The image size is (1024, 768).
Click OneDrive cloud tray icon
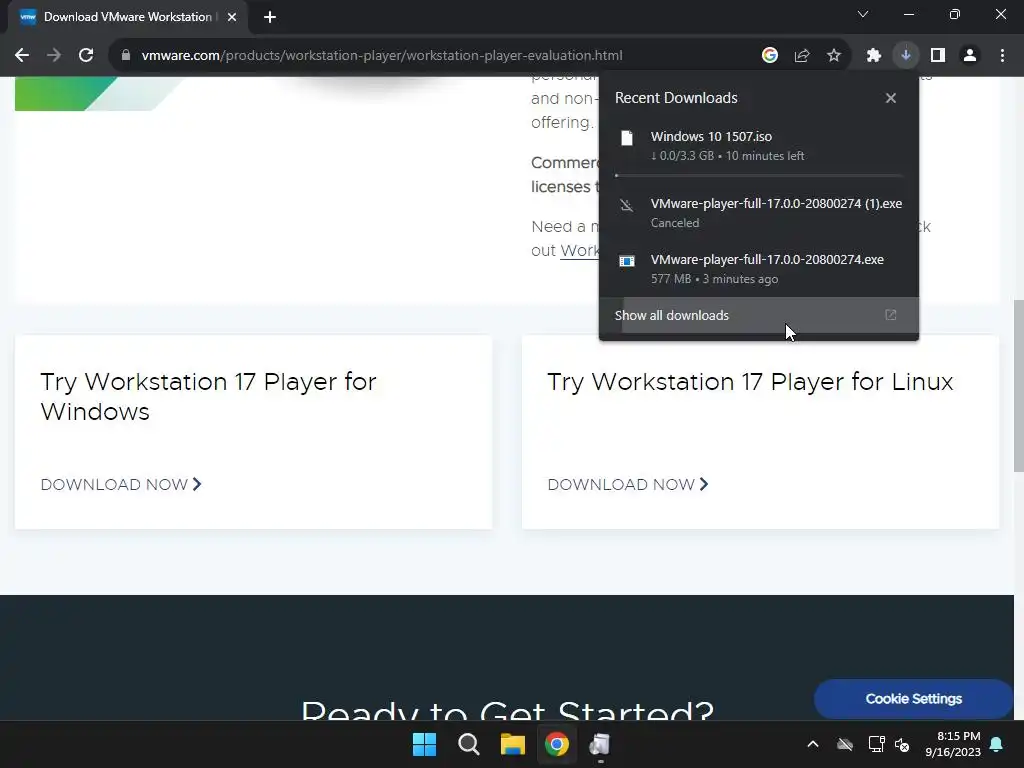click(x=845, y=744)
